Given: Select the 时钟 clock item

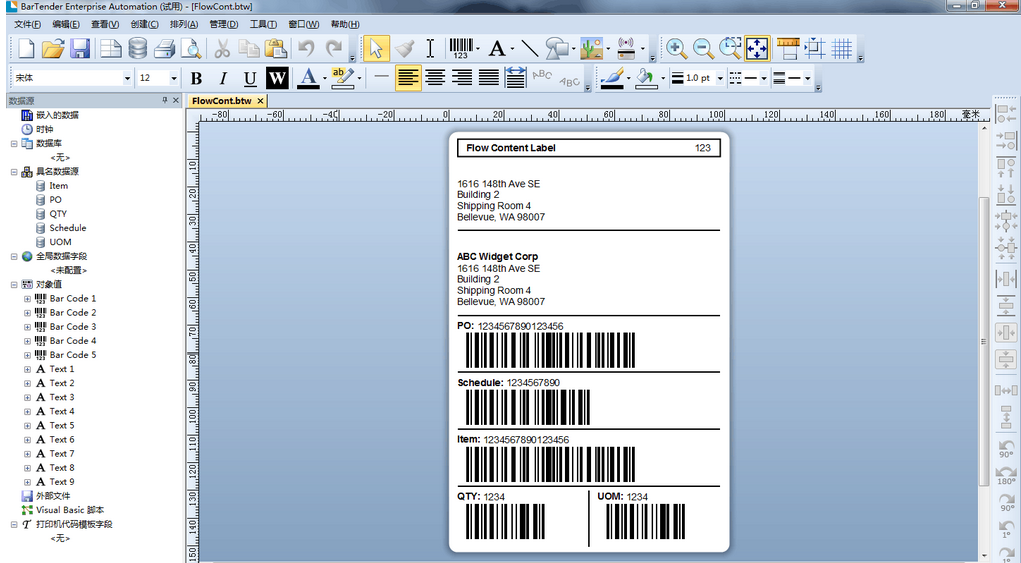Looking at the screenshot, I should 45,130.
